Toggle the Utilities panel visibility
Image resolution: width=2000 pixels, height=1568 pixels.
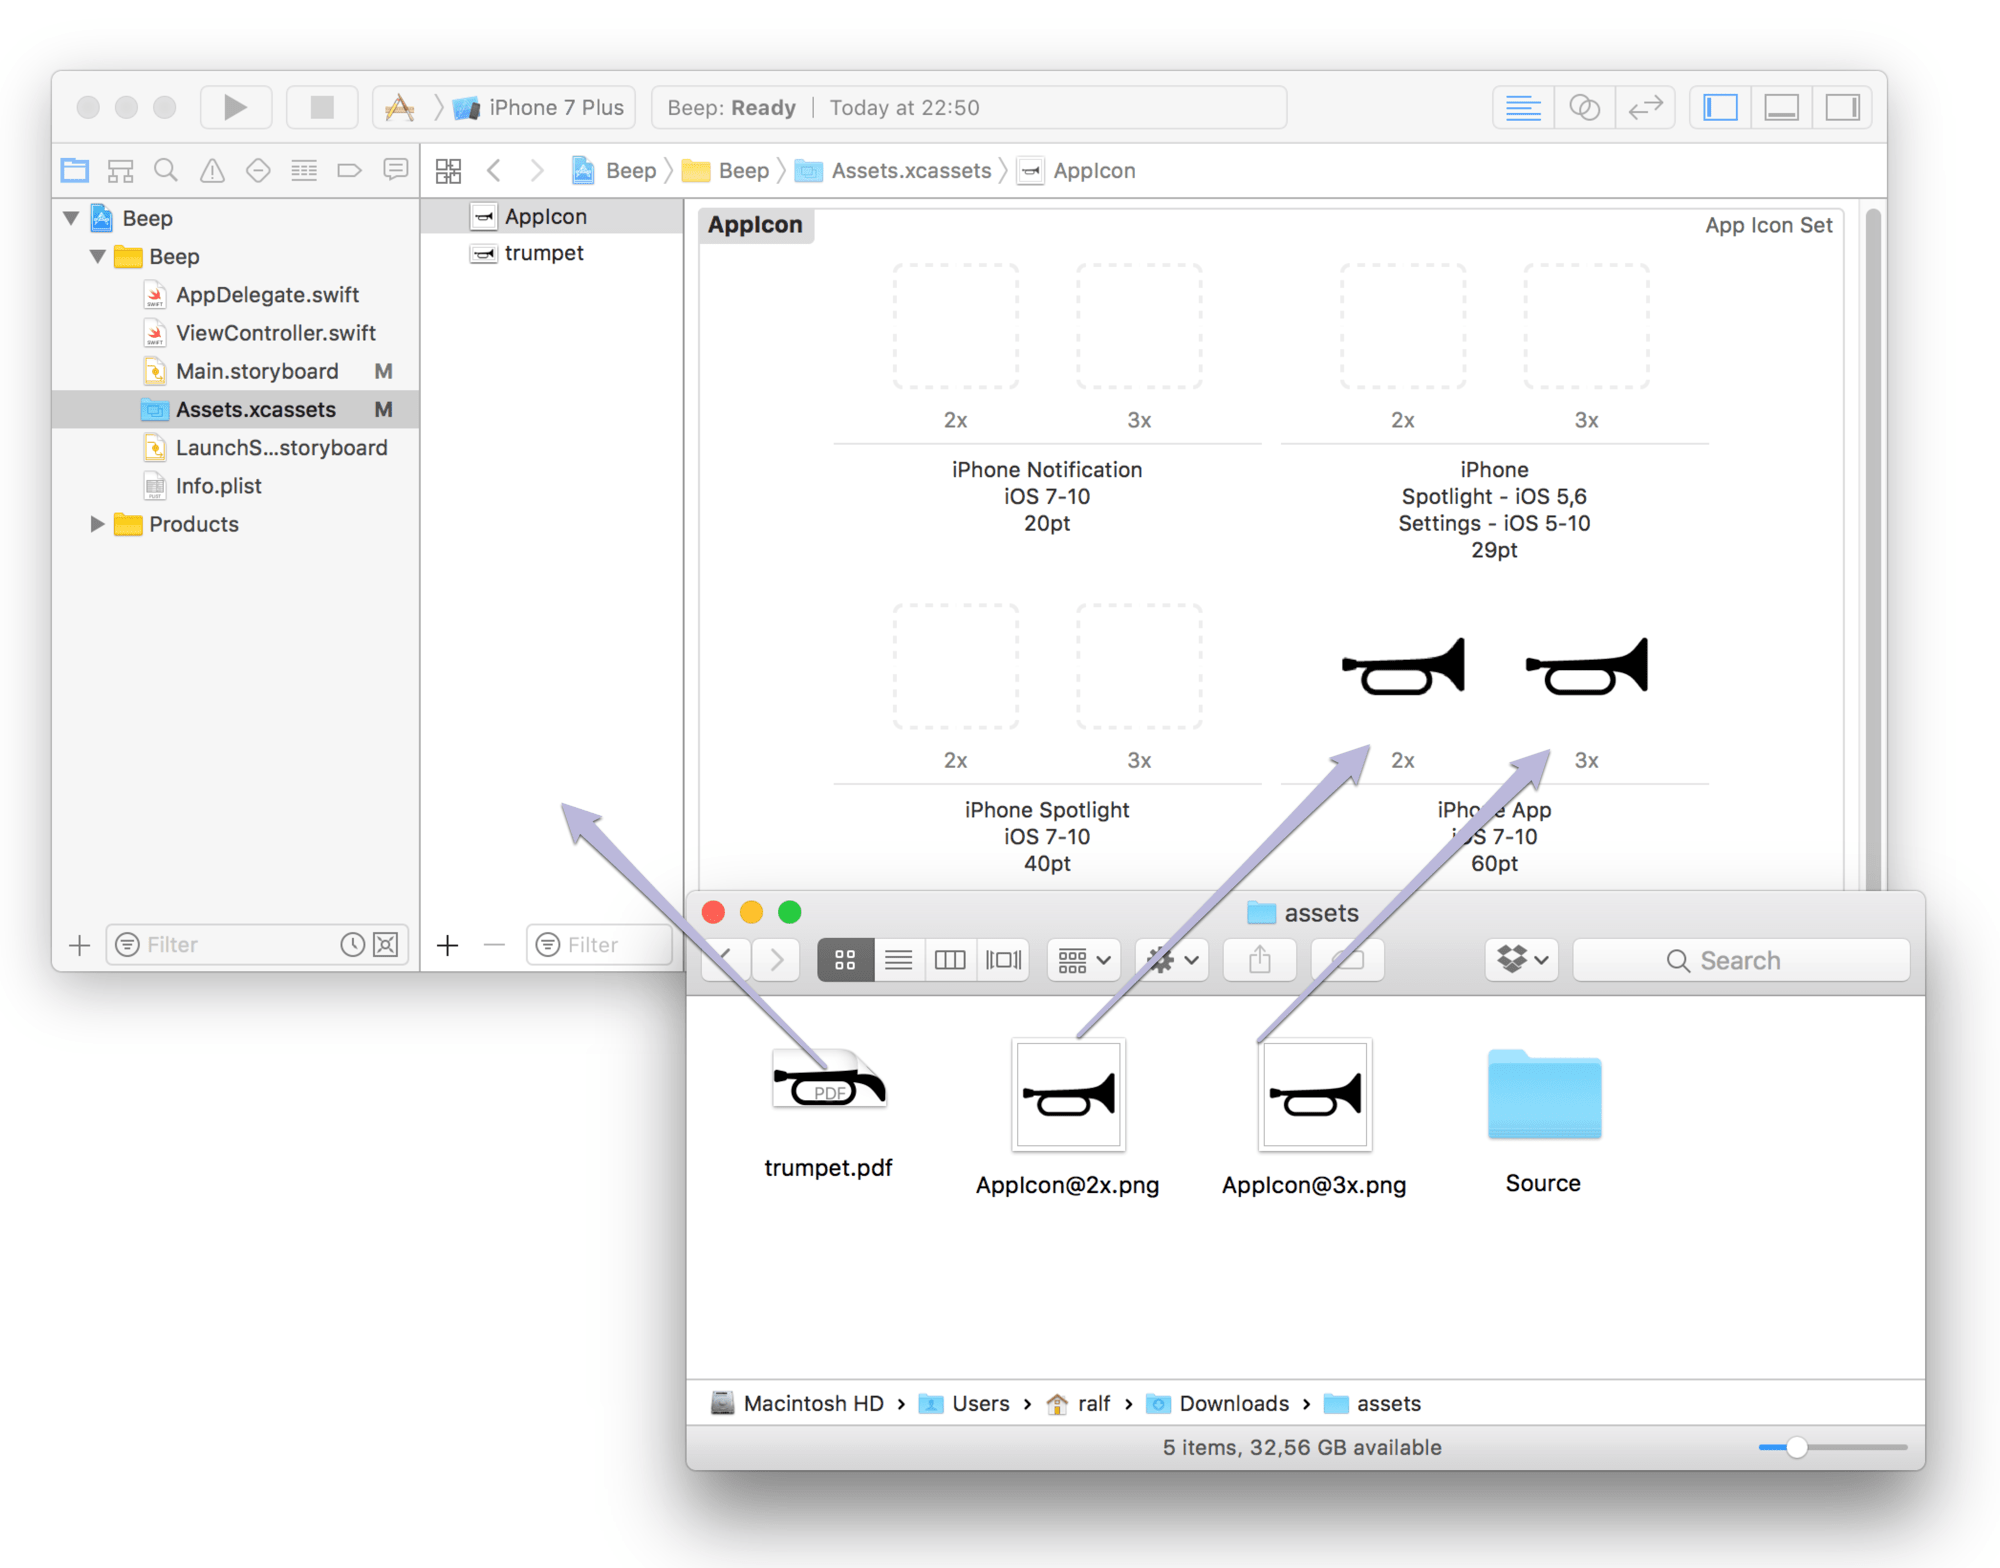1842,107
